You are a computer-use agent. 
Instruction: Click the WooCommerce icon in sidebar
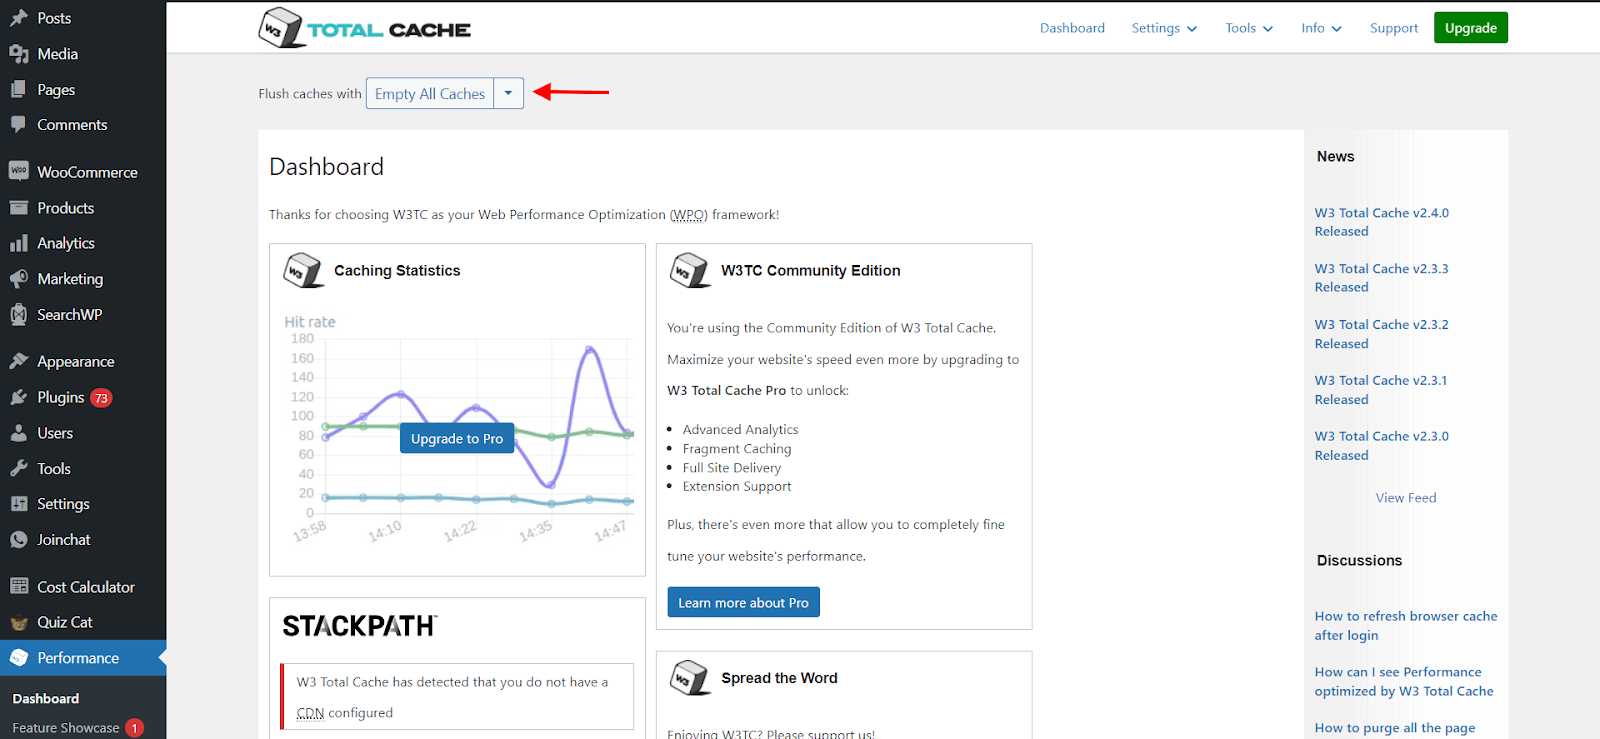point(19,172)
